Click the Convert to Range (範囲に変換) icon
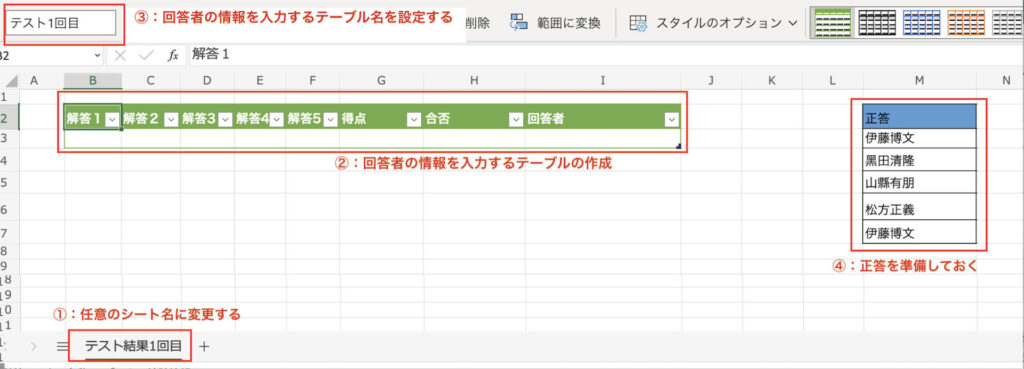The height and width of the screenshot is (369, 1024). pos(519,23)
